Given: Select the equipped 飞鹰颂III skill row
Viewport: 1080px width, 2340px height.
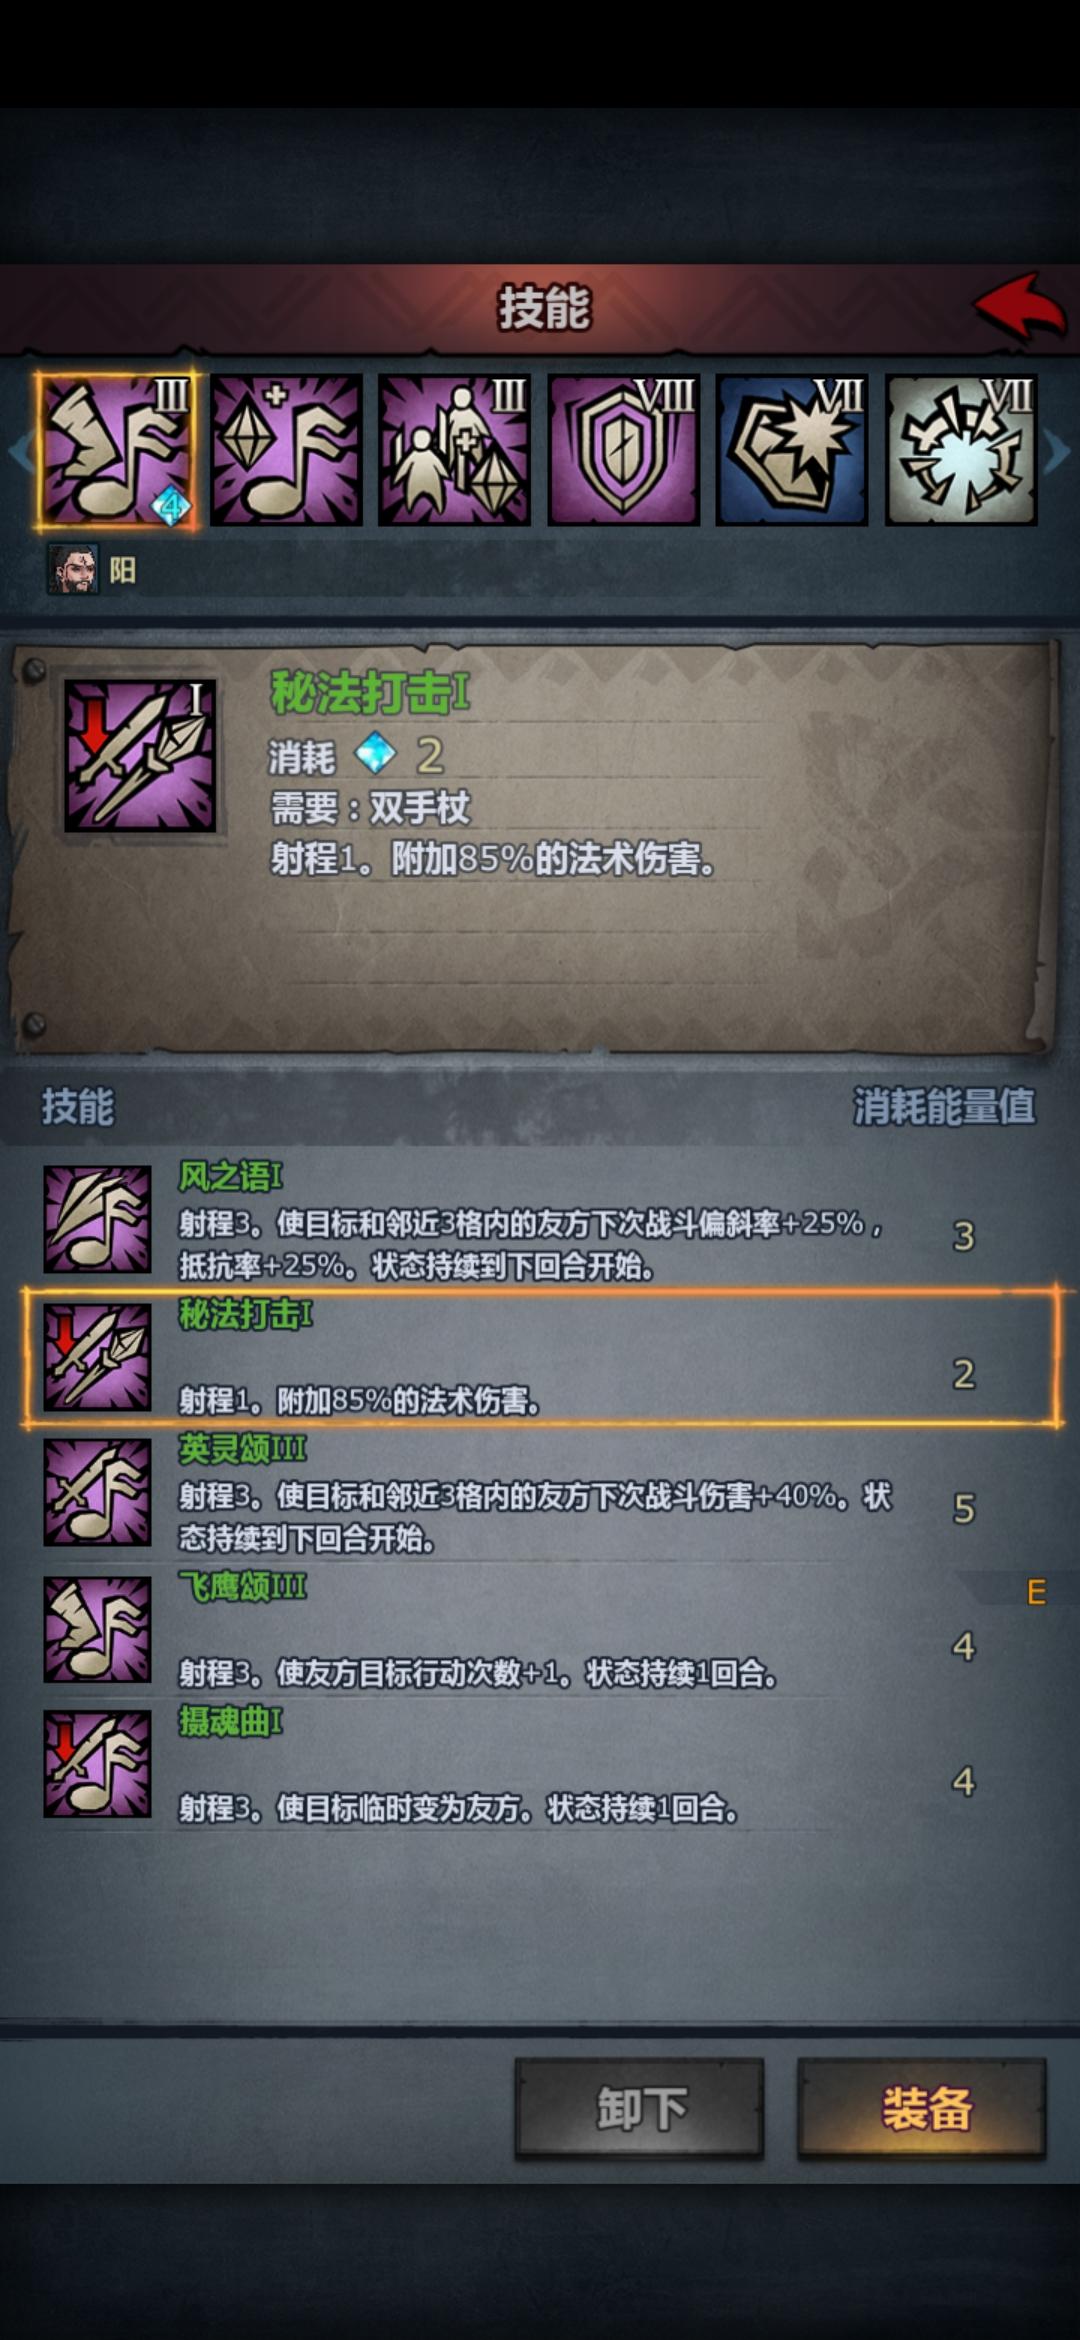Looking at the screenshot, I should click(x=540, y=1630).
